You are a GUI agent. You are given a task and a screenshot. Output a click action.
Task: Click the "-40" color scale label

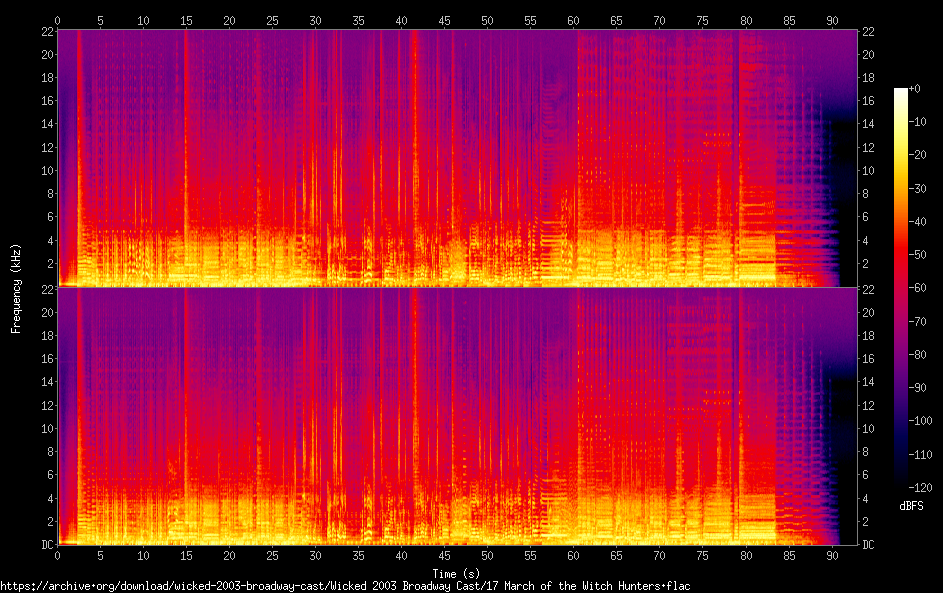(918, 222)
